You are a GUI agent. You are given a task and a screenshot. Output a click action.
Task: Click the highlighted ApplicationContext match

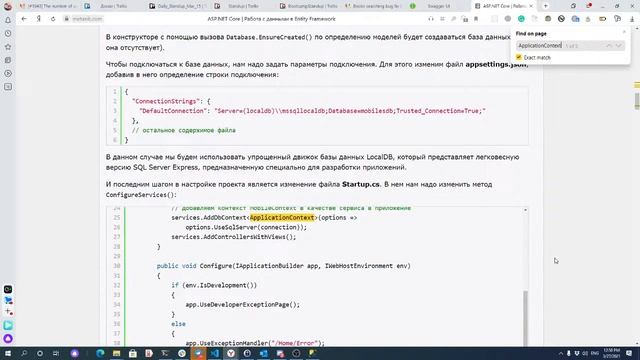[282, 218]
